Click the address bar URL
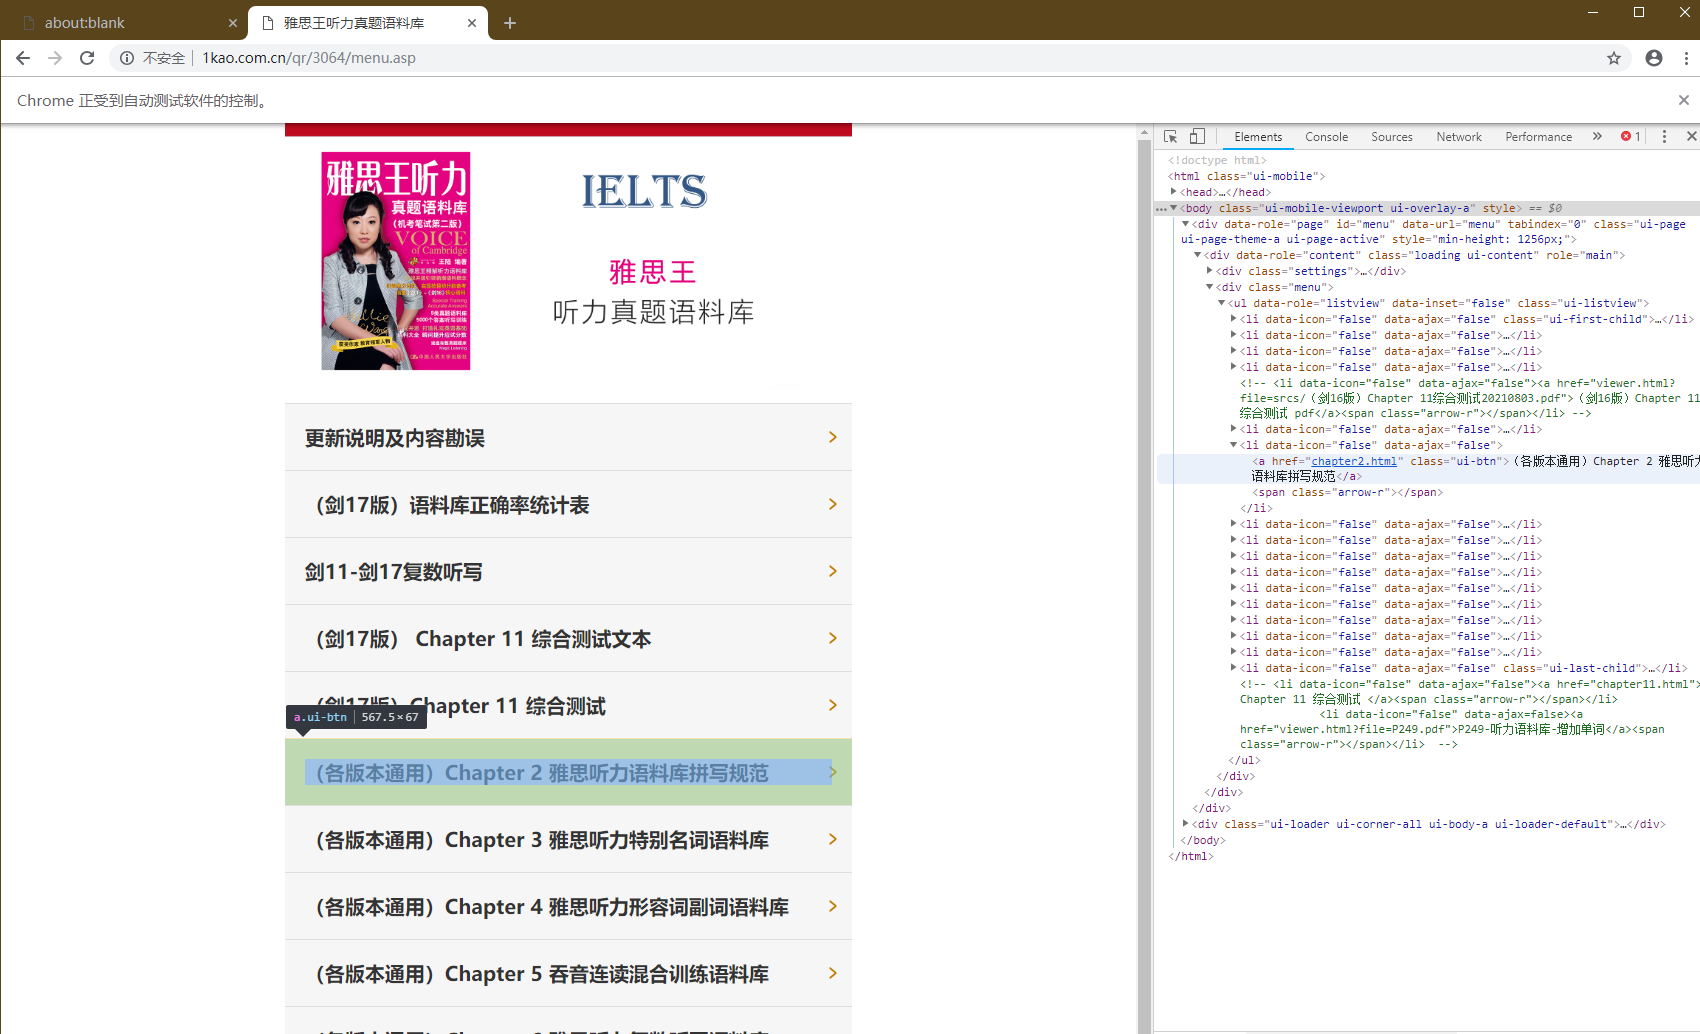The width and height of the screenshot is (1700, 1034). pyautogui.click(x=309, y=58)
